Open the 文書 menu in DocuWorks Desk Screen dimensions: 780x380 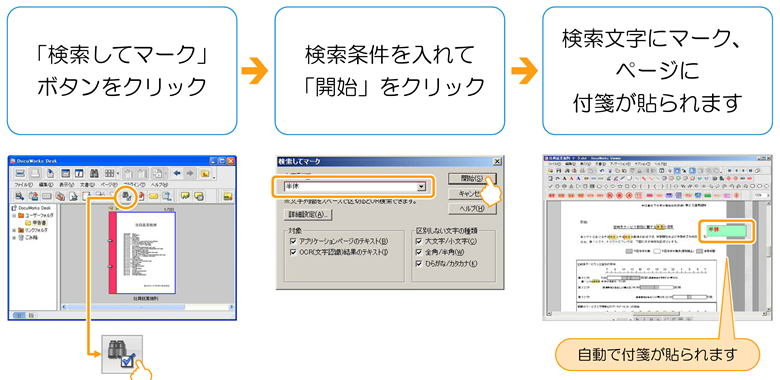[87, 185]
